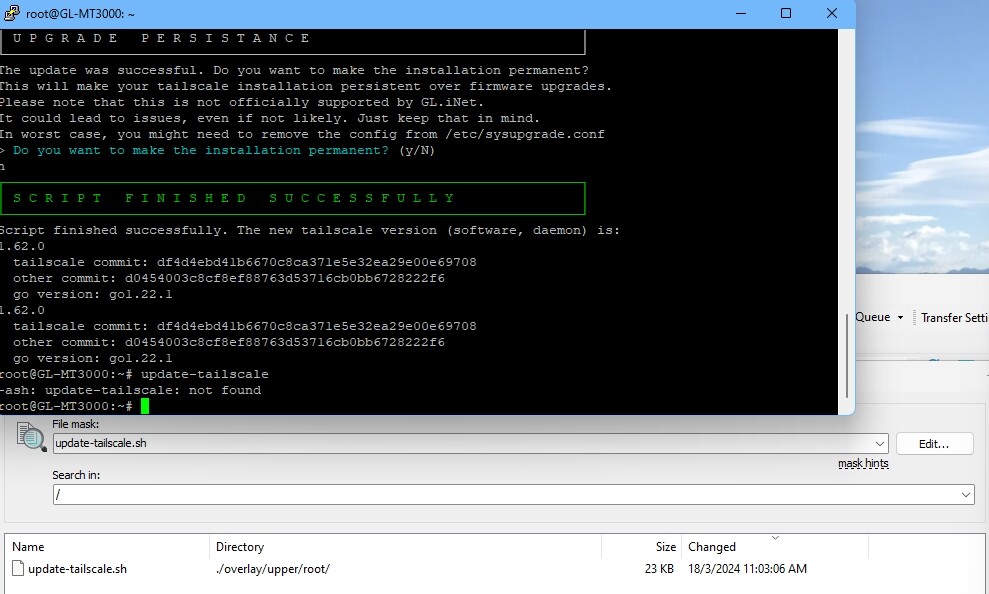Open the mask hints link
Viewport: 989px width, 594px height.
[863, 463]
